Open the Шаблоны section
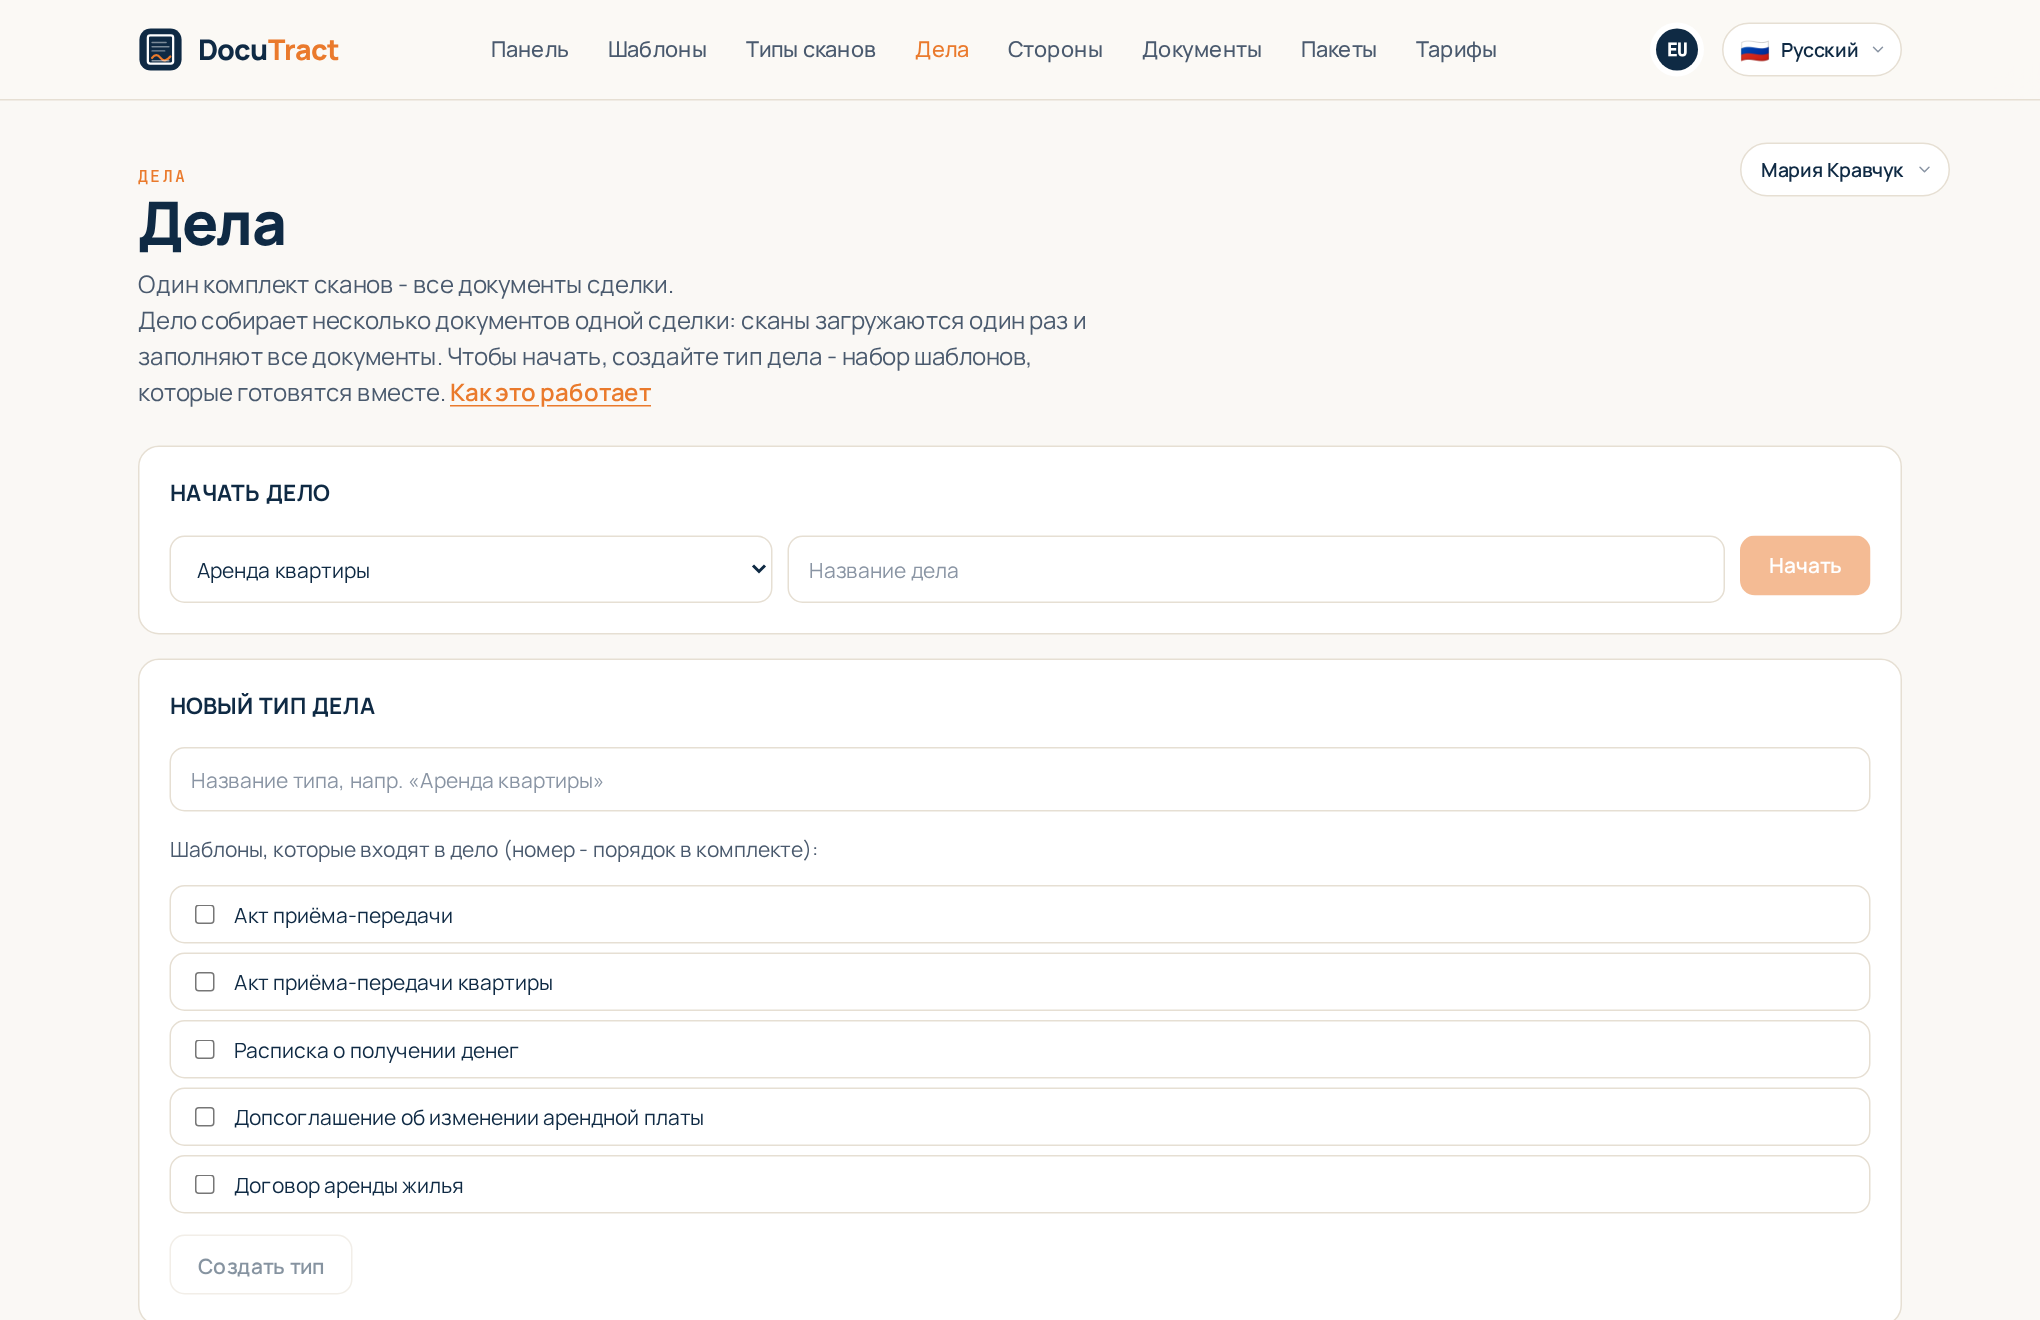 (x=657, y=49)
